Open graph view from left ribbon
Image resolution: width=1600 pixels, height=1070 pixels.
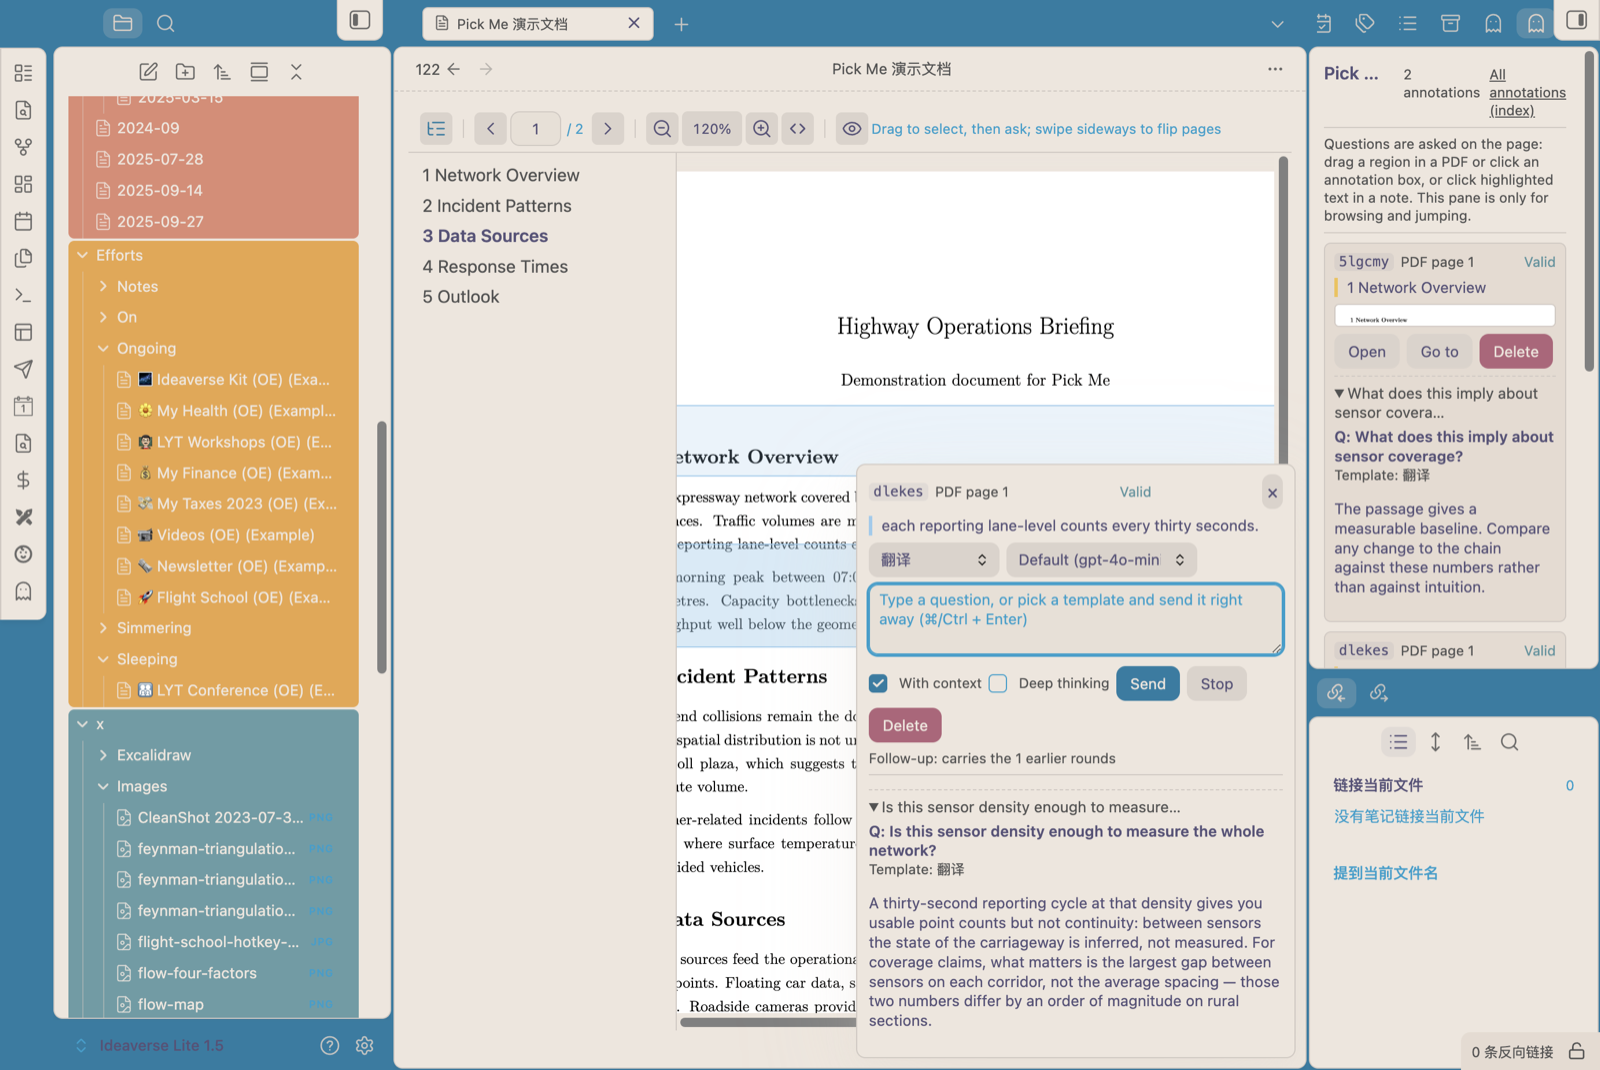click(x=24, y=147)
